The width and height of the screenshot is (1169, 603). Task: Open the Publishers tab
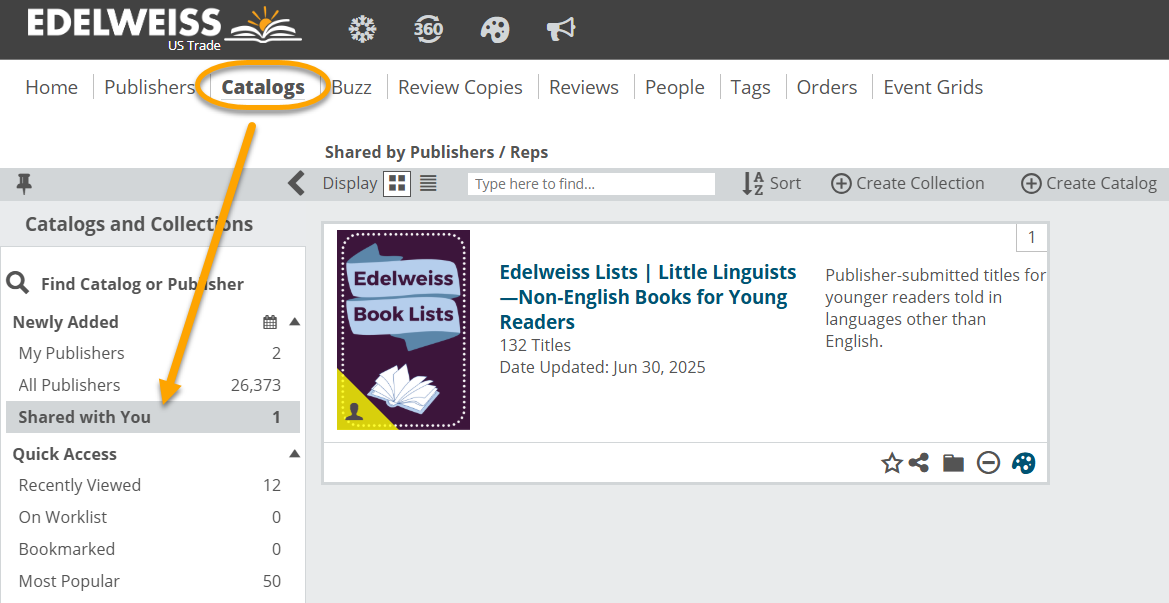click(149, 87)
